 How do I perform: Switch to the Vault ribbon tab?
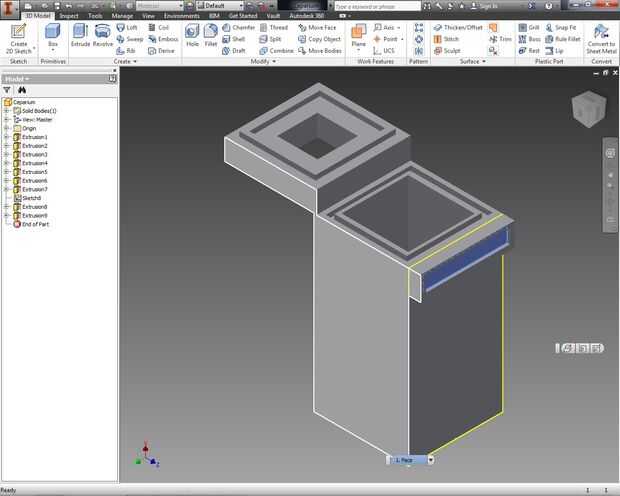273,16
